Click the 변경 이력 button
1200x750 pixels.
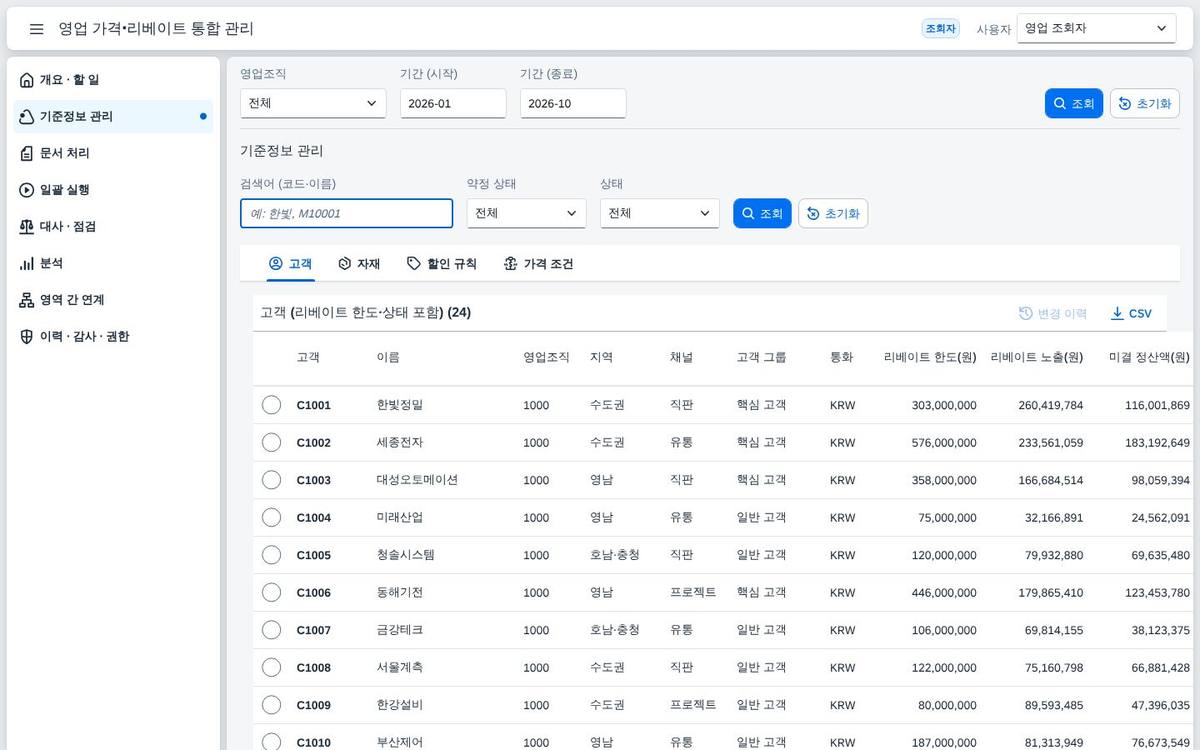1053,314
